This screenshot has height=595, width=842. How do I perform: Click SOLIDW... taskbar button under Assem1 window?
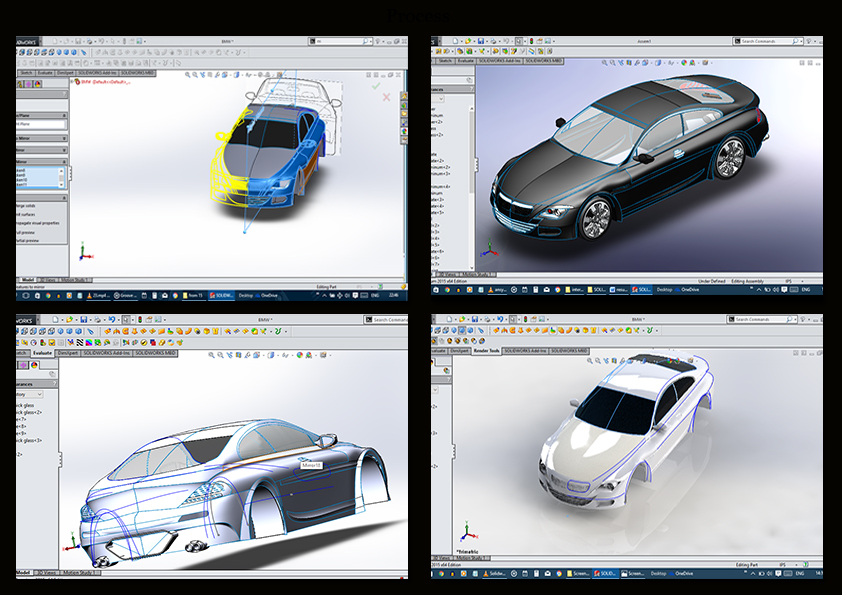coord(641,289)
